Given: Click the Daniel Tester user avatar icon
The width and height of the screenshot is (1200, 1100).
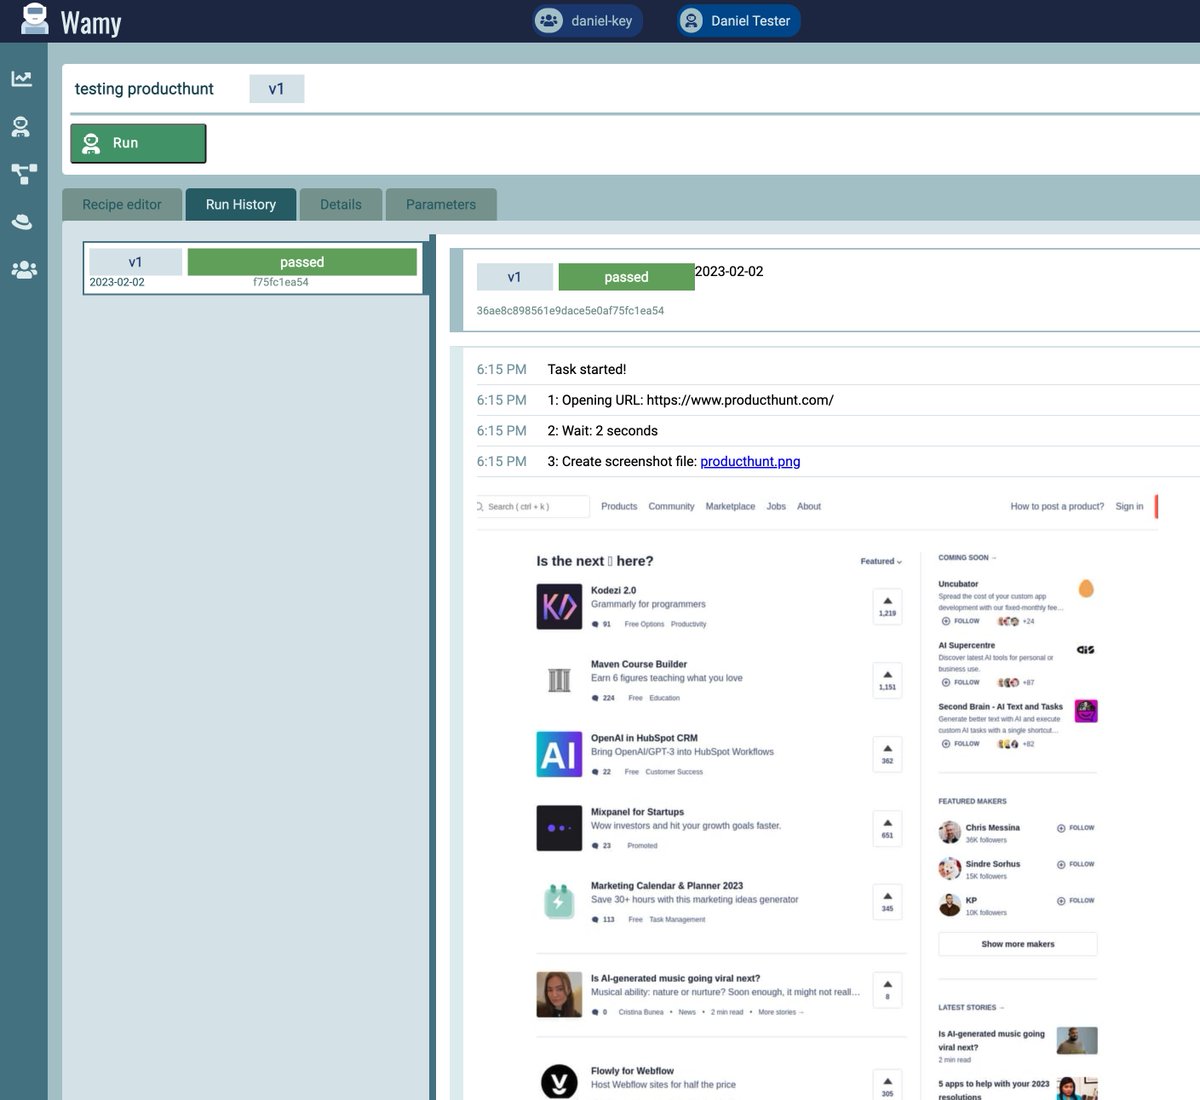Looking at the screenshot, I should coord(691,21).
